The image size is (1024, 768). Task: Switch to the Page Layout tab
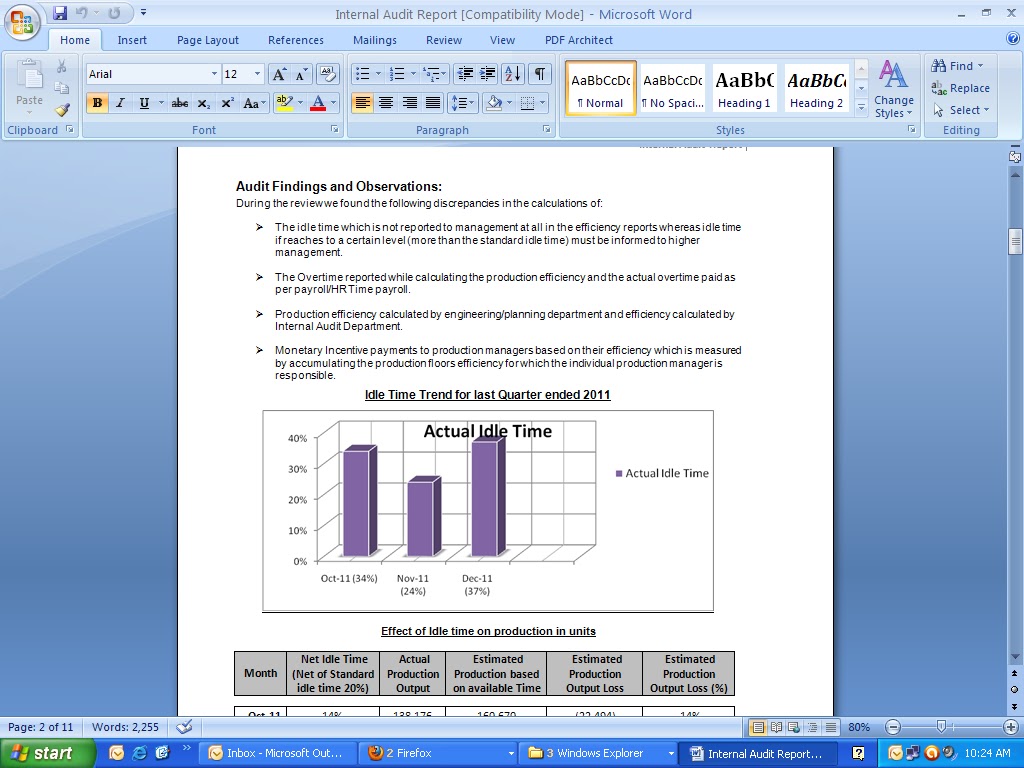(x=208, y=40)
